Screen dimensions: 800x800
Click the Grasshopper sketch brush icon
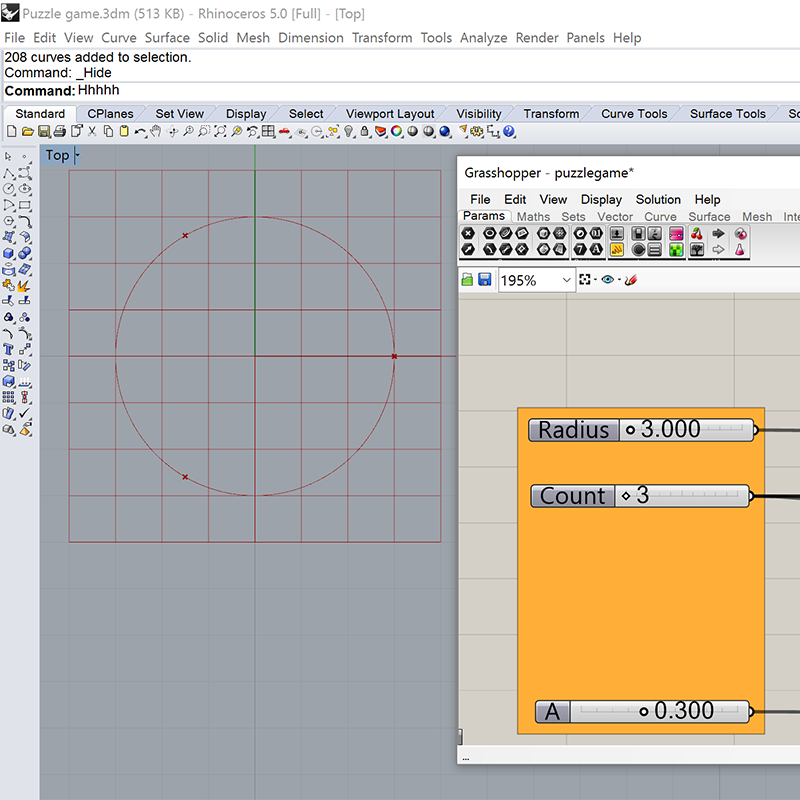[x=631, y=280]
